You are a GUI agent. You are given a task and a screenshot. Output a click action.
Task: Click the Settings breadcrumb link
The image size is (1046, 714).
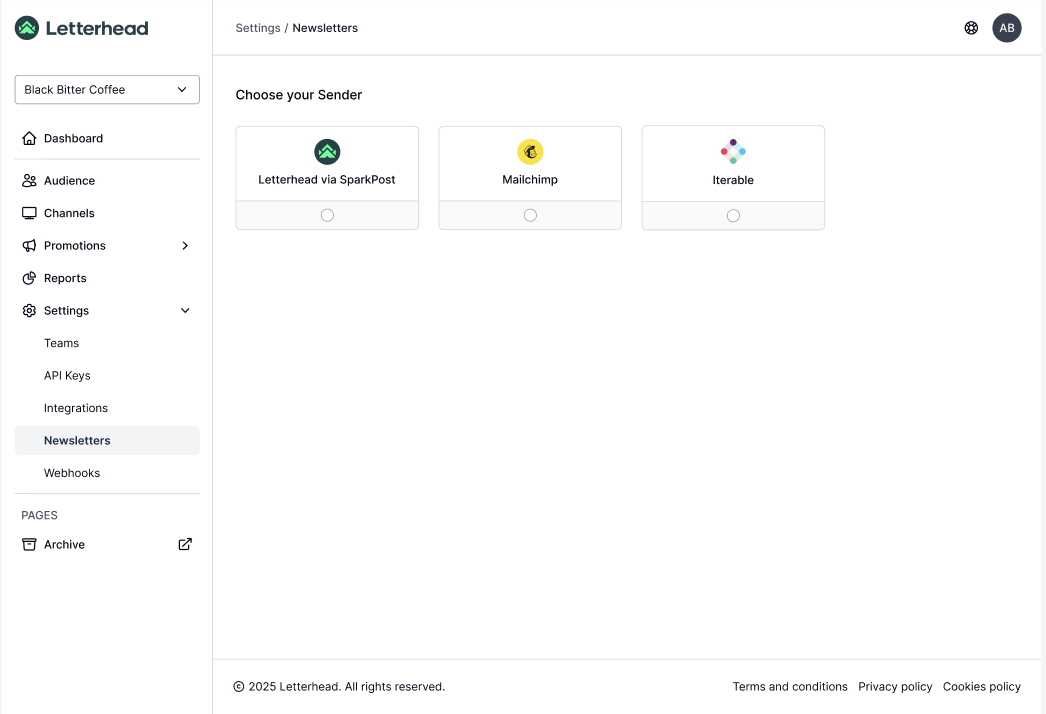tap(258, 28)
